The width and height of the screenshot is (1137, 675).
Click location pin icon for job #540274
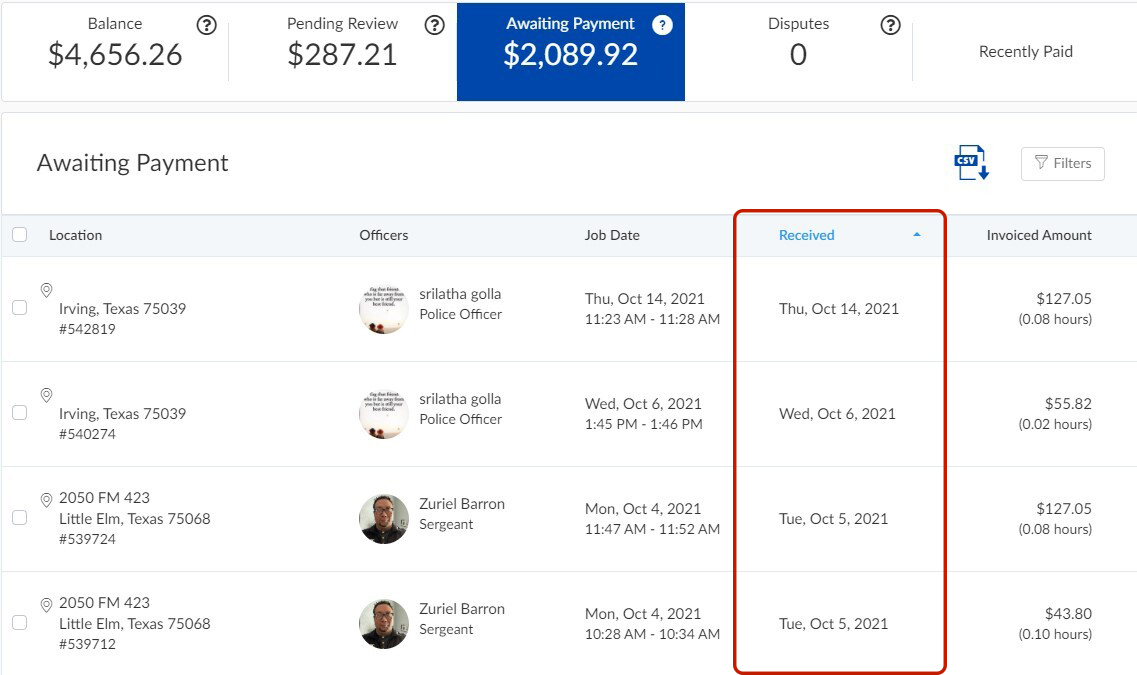(x=46, y=395)
